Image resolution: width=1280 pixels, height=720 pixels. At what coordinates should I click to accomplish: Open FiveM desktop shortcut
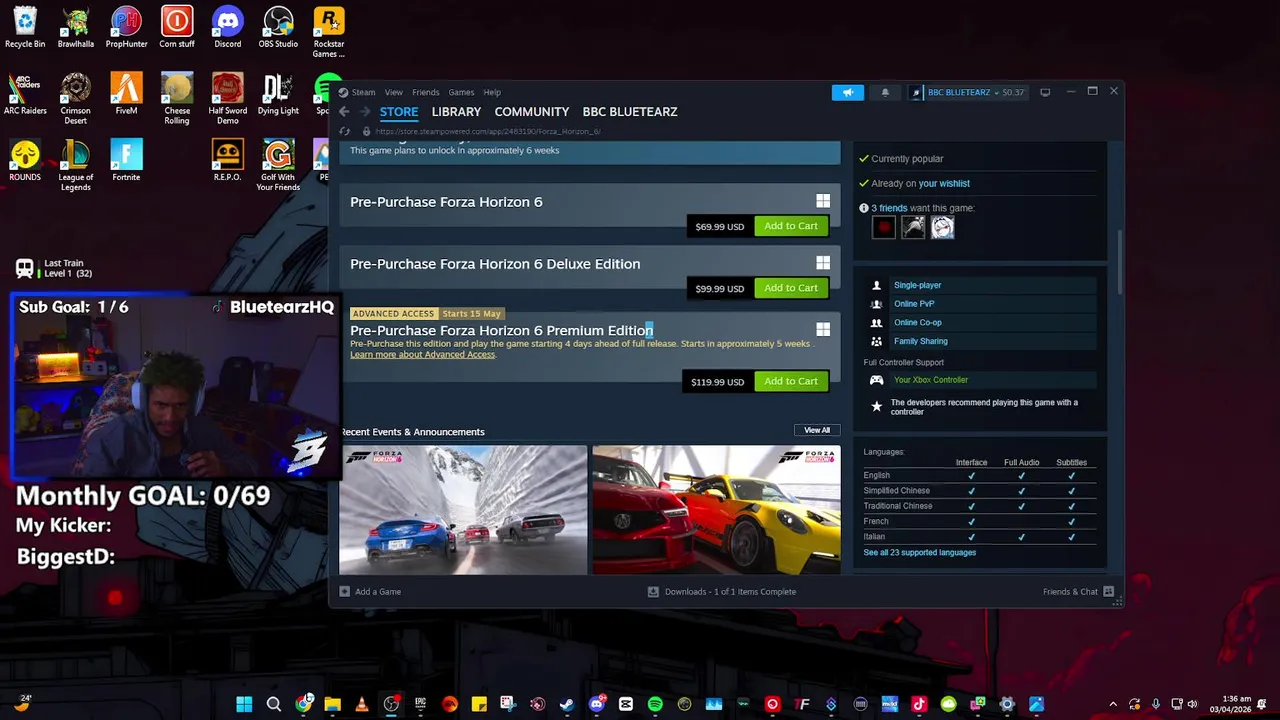coord(126,94)
